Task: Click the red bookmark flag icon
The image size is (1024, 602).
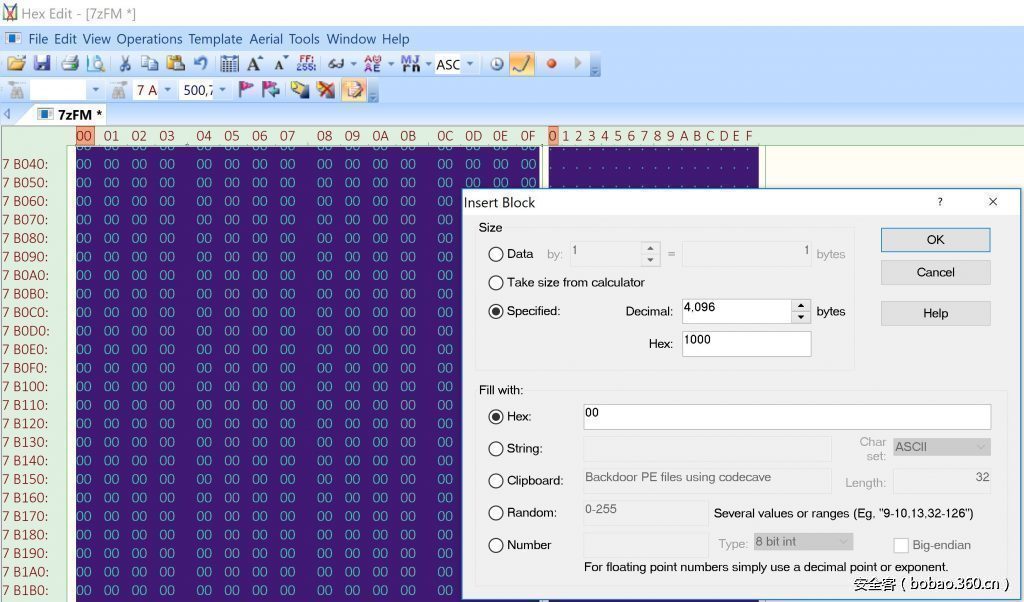Action: tap(246, 90)
